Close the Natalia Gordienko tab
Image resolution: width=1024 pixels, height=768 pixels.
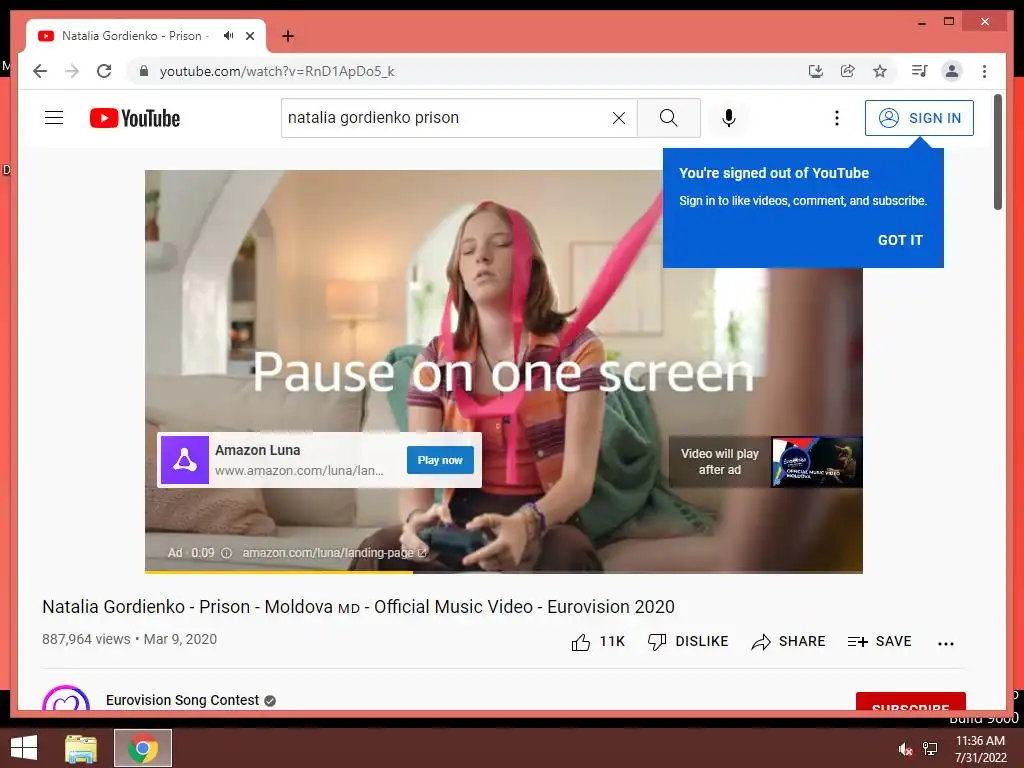249,36
